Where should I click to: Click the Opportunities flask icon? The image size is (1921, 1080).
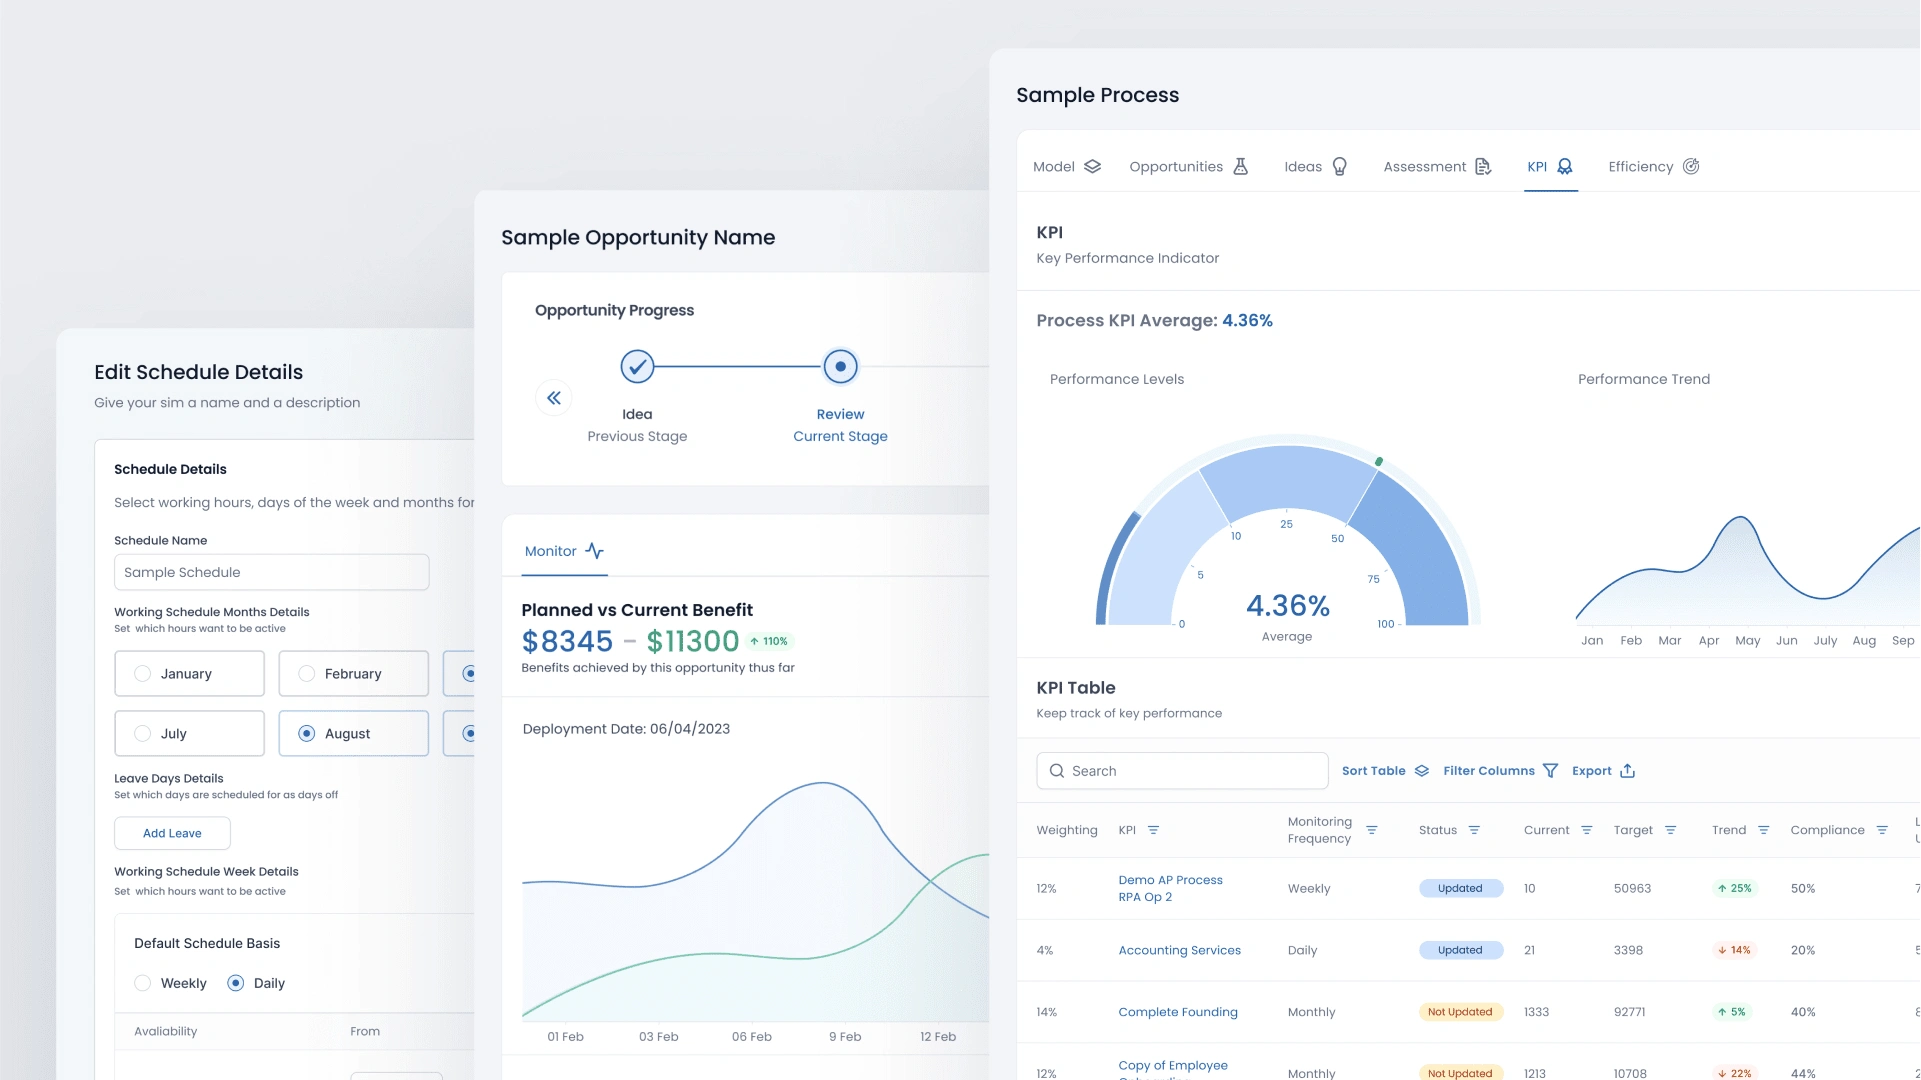[x=1240, y=167]
